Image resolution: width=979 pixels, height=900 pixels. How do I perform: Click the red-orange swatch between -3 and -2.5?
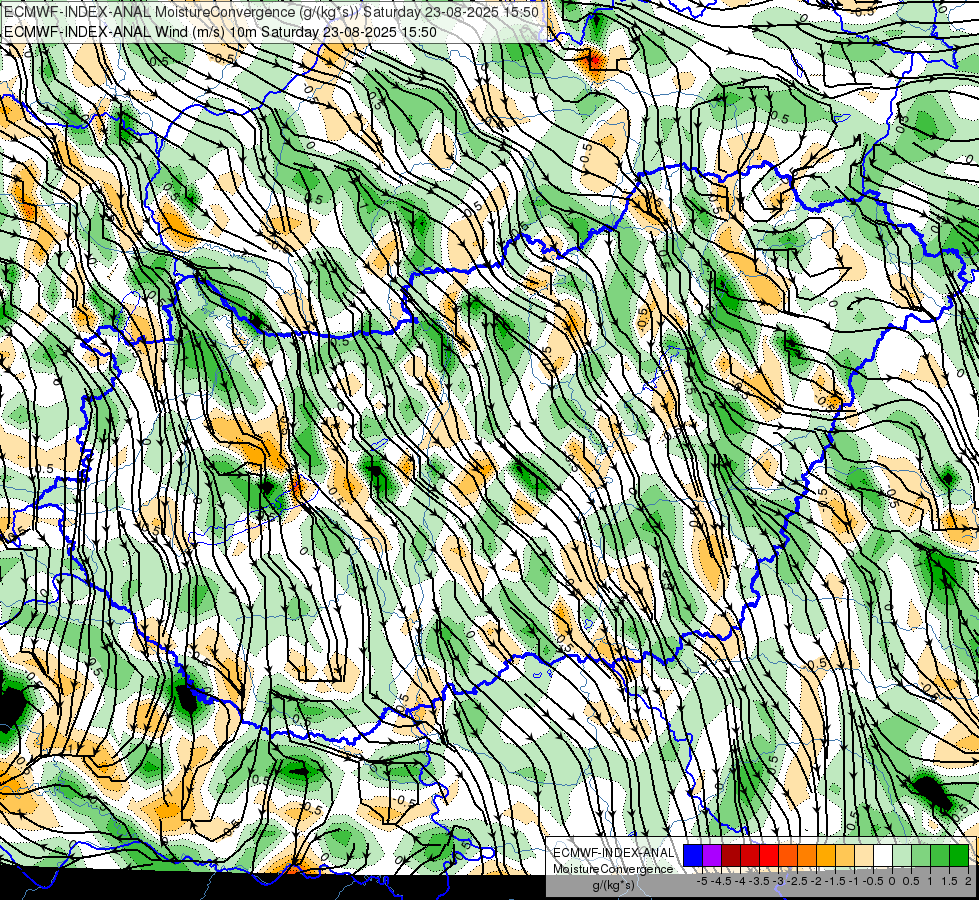coord(788,855)
